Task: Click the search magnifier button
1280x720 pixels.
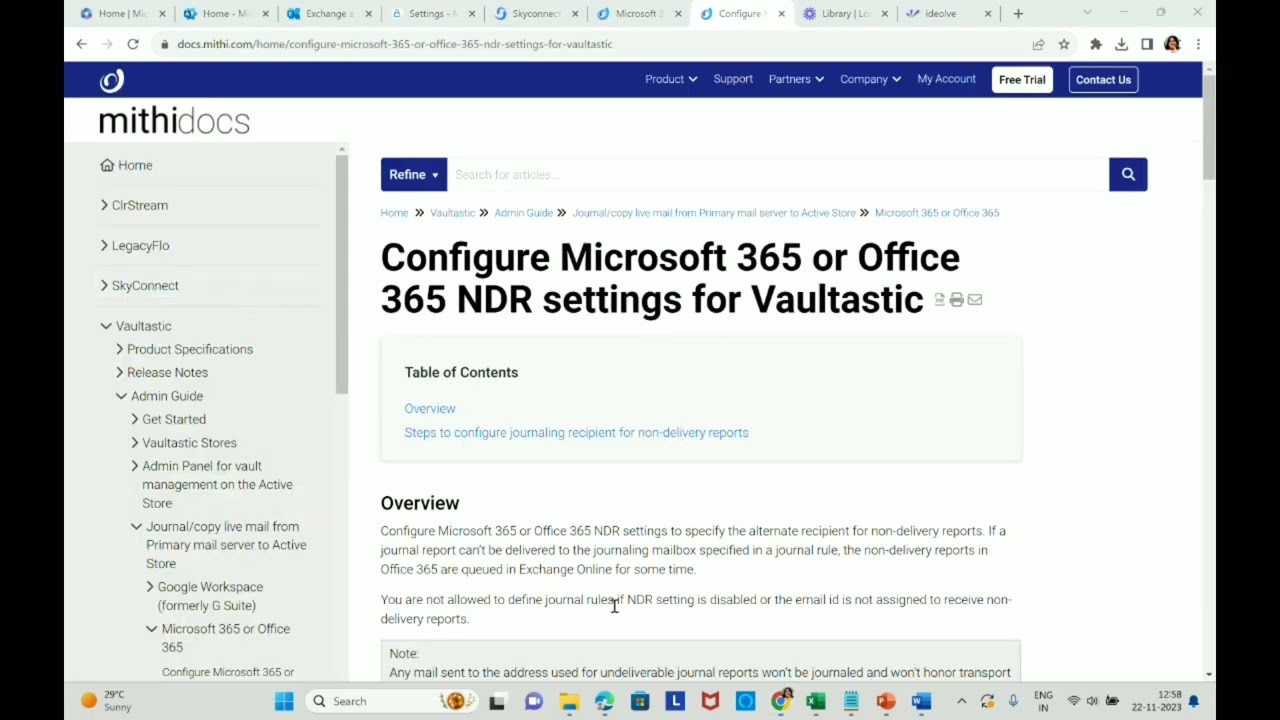Action: pyautogui.click(x=1128, y=174)
